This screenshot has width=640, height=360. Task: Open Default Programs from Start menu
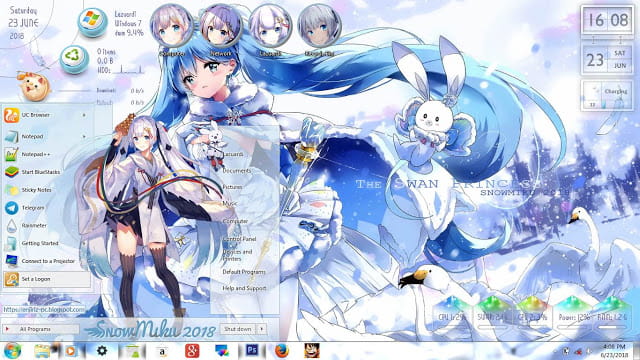244,272
